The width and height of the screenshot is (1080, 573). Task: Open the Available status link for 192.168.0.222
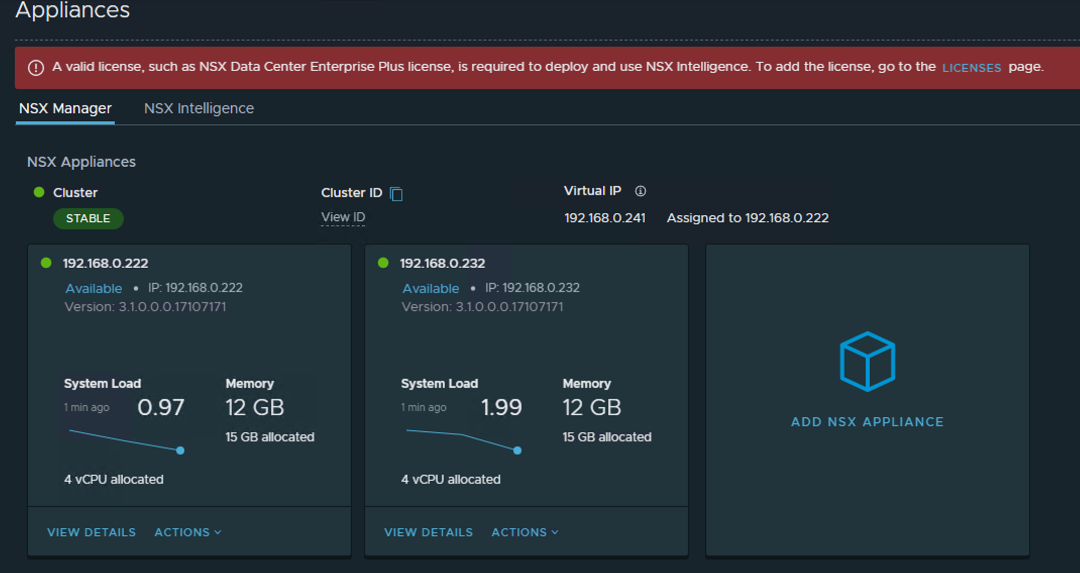tap(94, 288)
